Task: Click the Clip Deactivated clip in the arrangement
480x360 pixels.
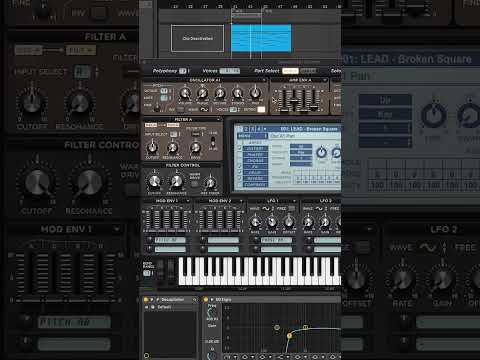Action: (x=198, y=38)
